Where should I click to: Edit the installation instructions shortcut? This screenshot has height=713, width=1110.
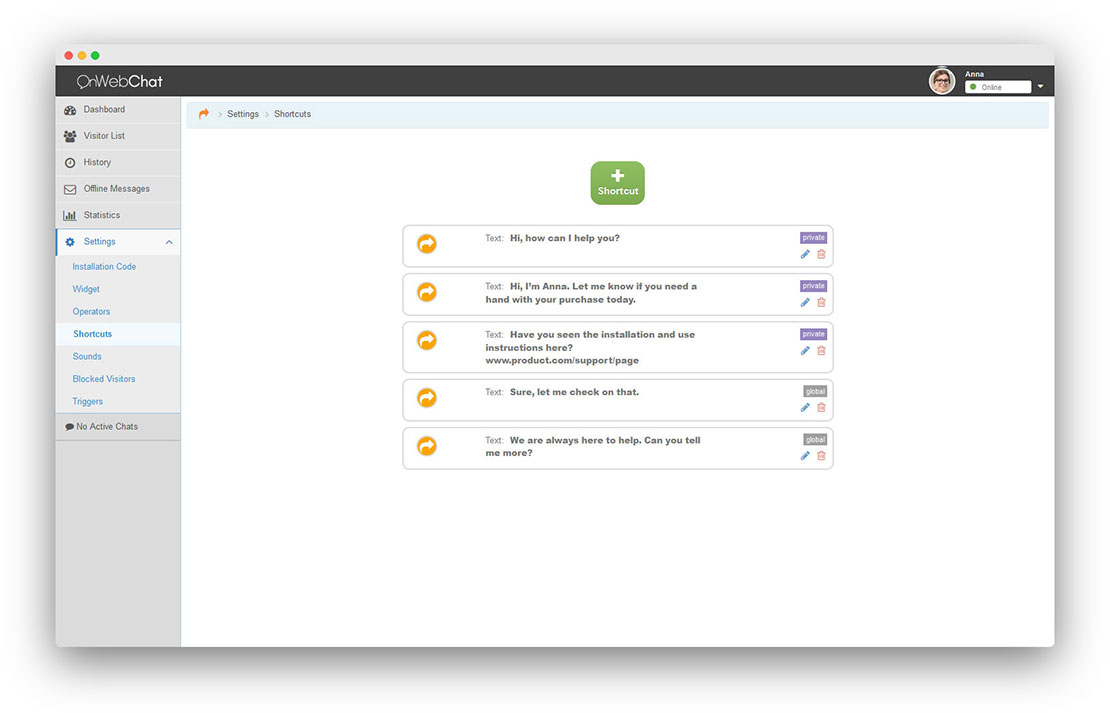point(804,350)
